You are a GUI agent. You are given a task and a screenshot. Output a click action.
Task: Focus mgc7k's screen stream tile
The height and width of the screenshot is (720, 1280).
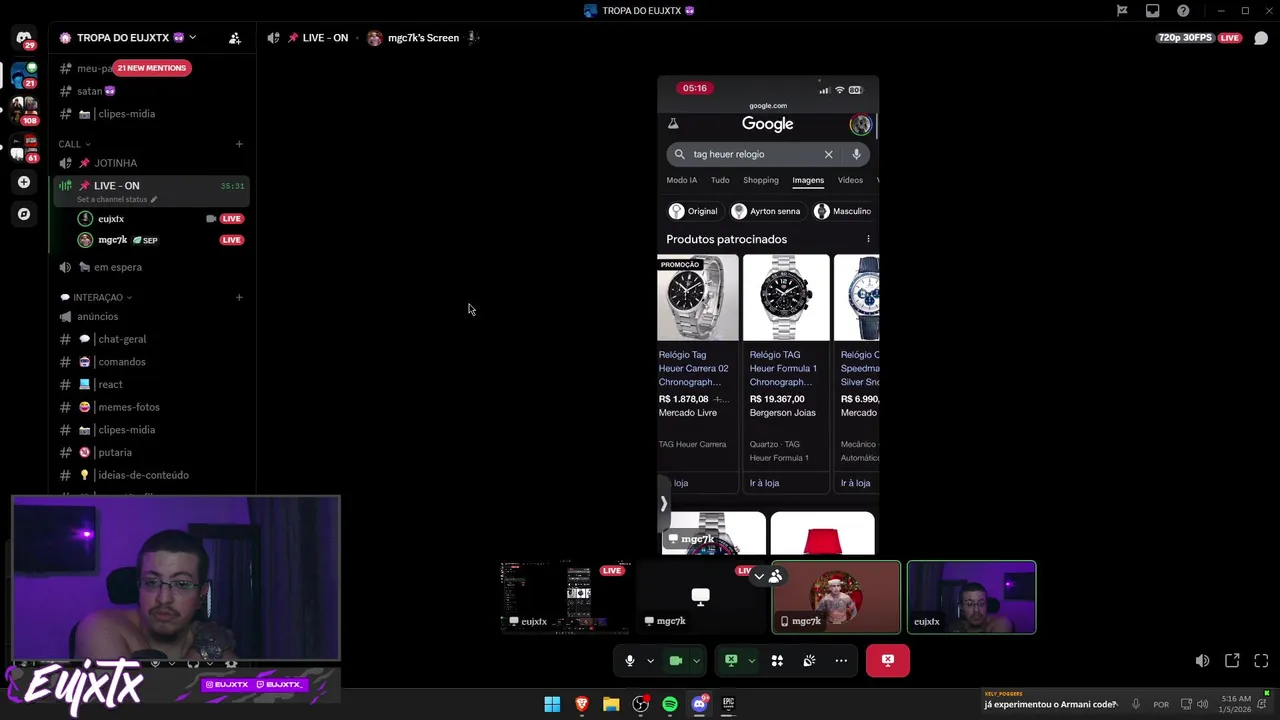[701, 597]
